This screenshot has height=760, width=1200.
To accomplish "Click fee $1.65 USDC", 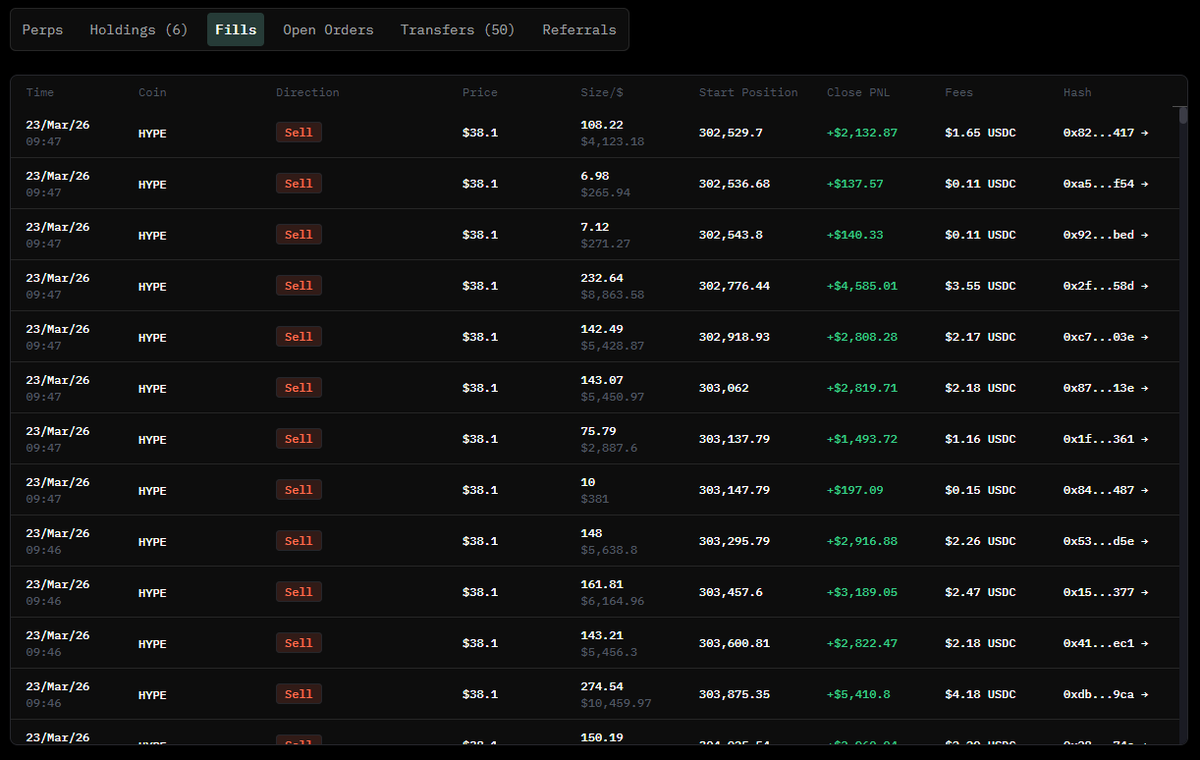I will point(980,133).
